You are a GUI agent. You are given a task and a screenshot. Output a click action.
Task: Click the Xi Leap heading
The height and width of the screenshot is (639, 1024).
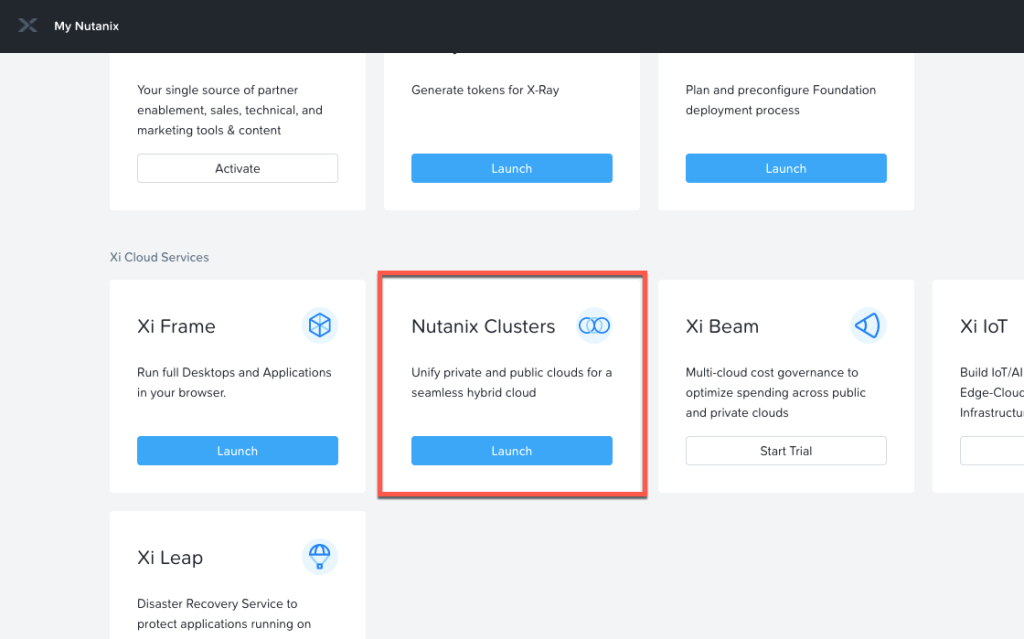[170, 557]
